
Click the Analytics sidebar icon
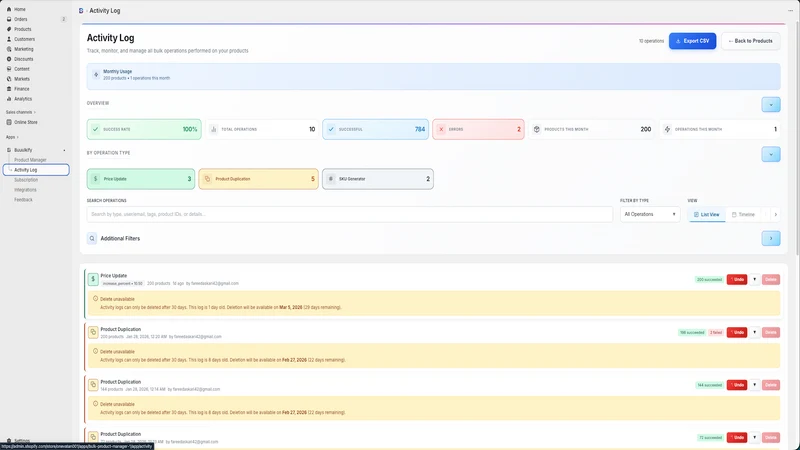(x=9, y=98)
